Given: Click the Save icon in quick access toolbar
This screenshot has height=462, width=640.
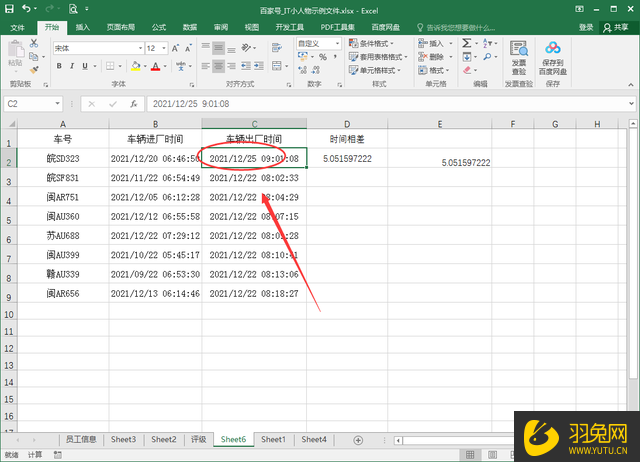Looking at the screenshot, I should pyautogui.click(x=9, y=9).
